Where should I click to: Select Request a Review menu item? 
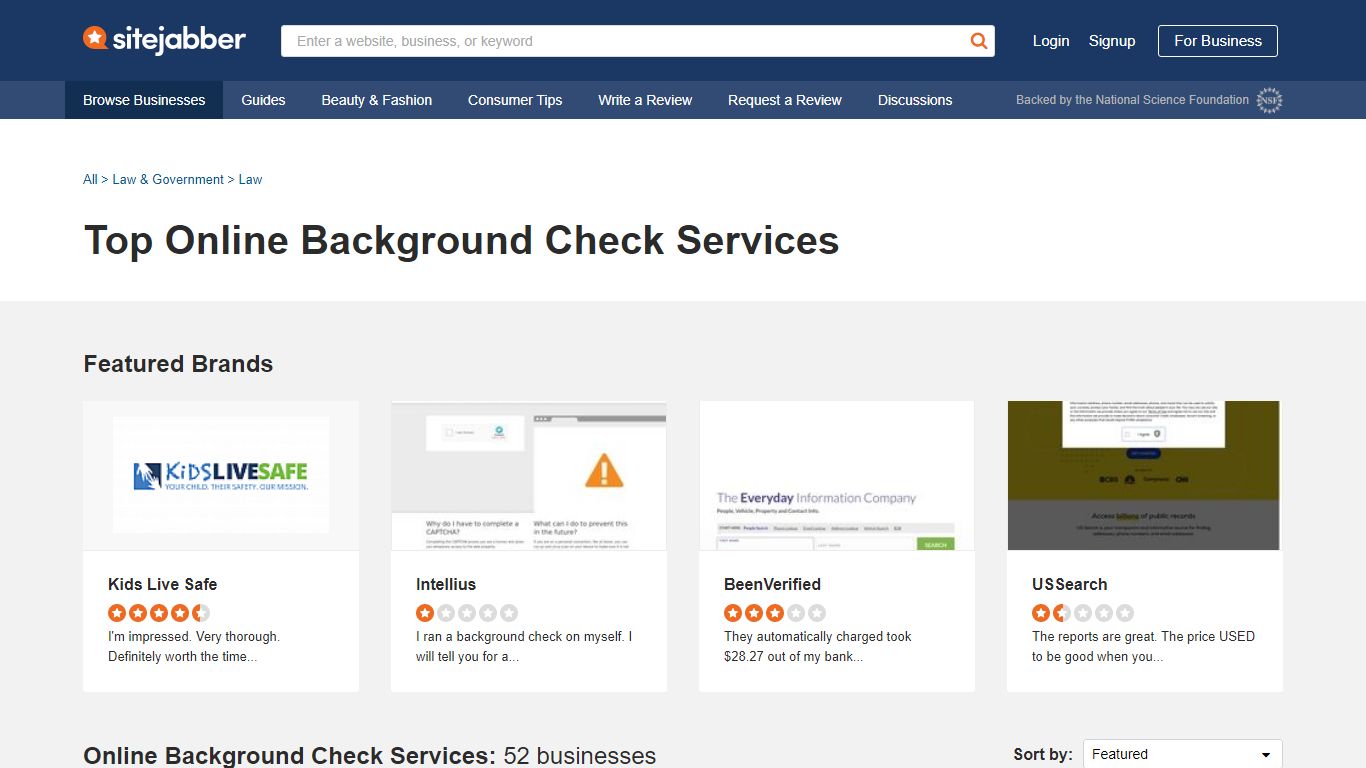click(x=785, y=100)
